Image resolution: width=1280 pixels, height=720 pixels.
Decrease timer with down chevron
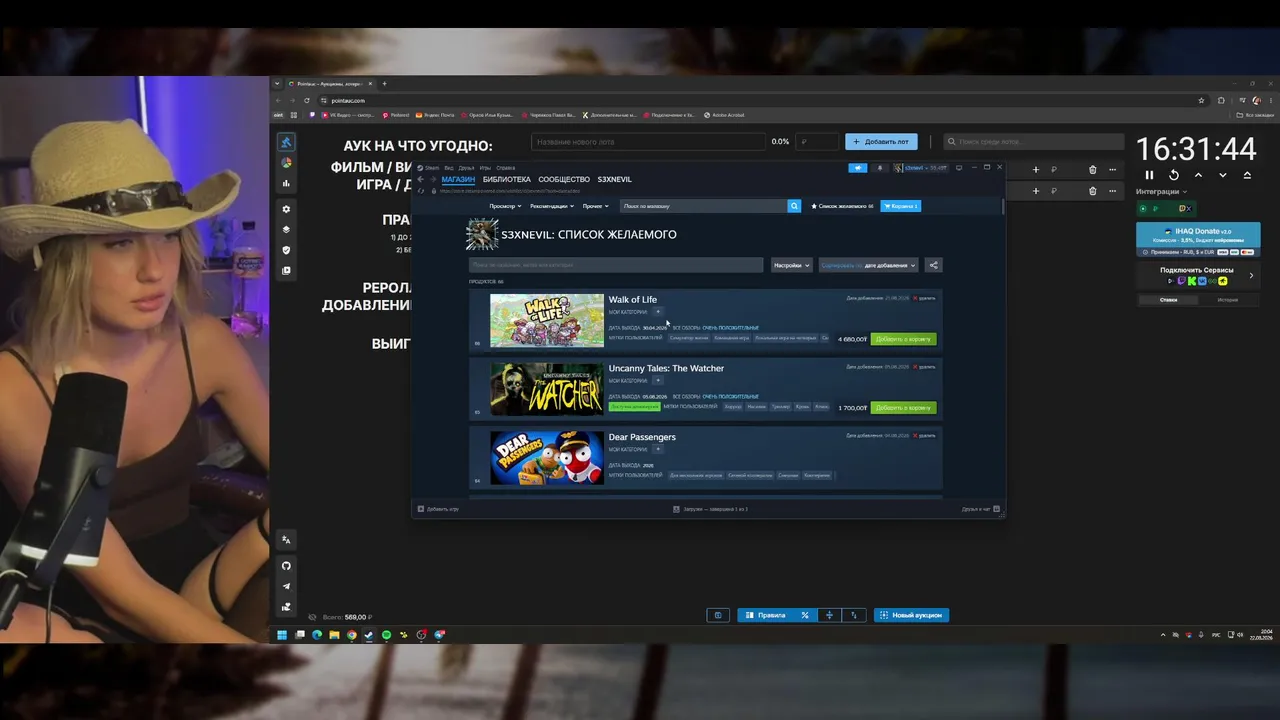pyautogui.click(x=1222, y=175)
